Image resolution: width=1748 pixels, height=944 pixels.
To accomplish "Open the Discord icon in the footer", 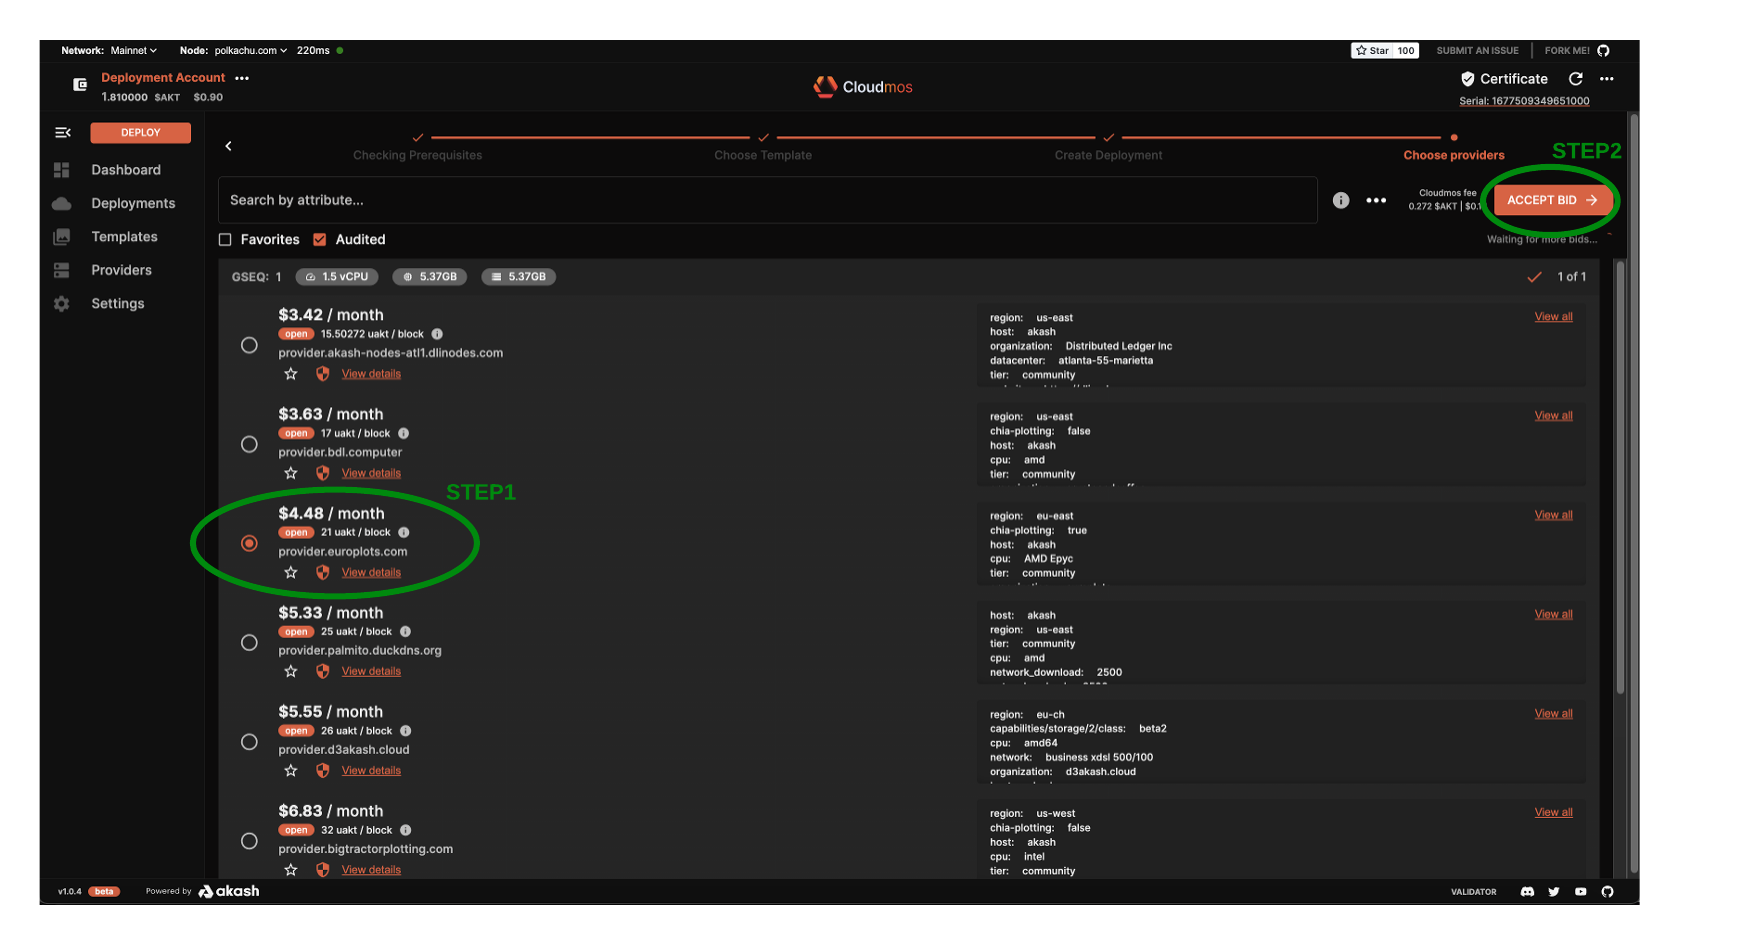I will click(1527, 891).
